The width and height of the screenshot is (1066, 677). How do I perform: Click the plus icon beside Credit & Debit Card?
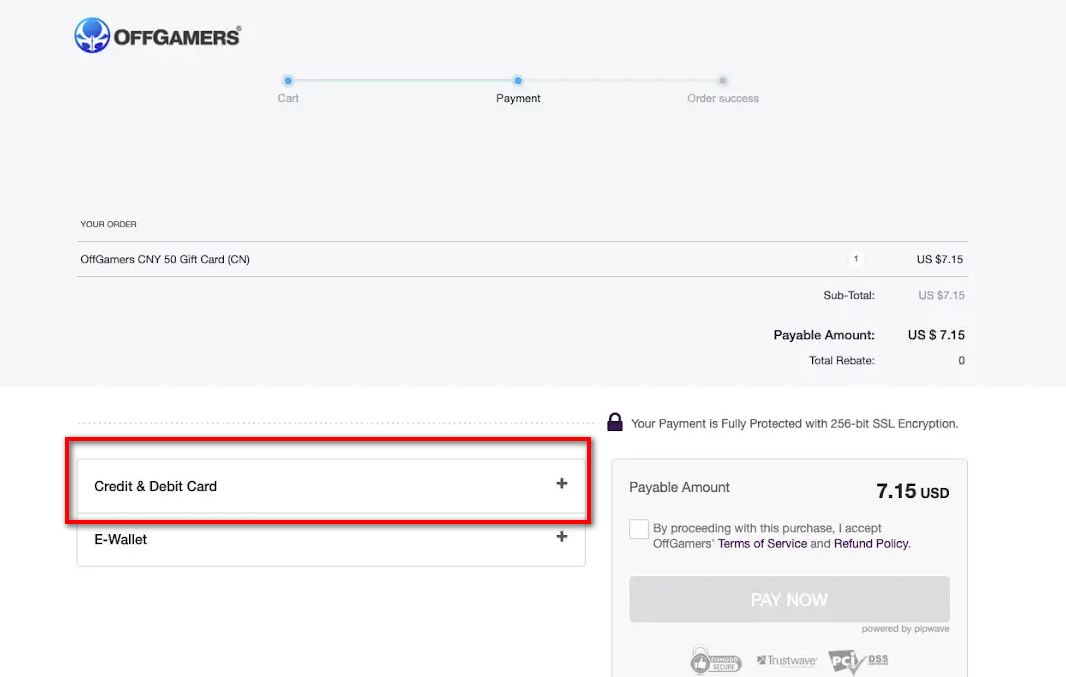tap(562, 484)
